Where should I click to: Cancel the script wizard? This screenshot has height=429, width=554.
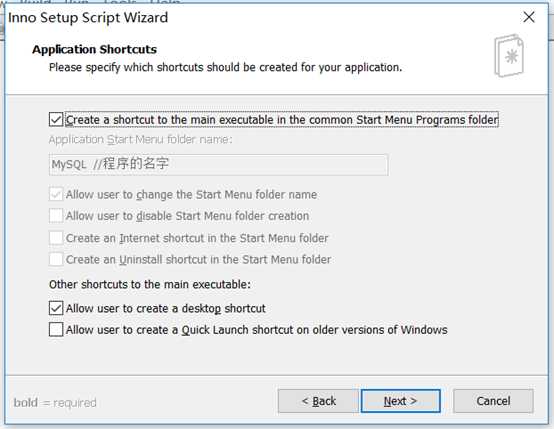tap(493, 401)
